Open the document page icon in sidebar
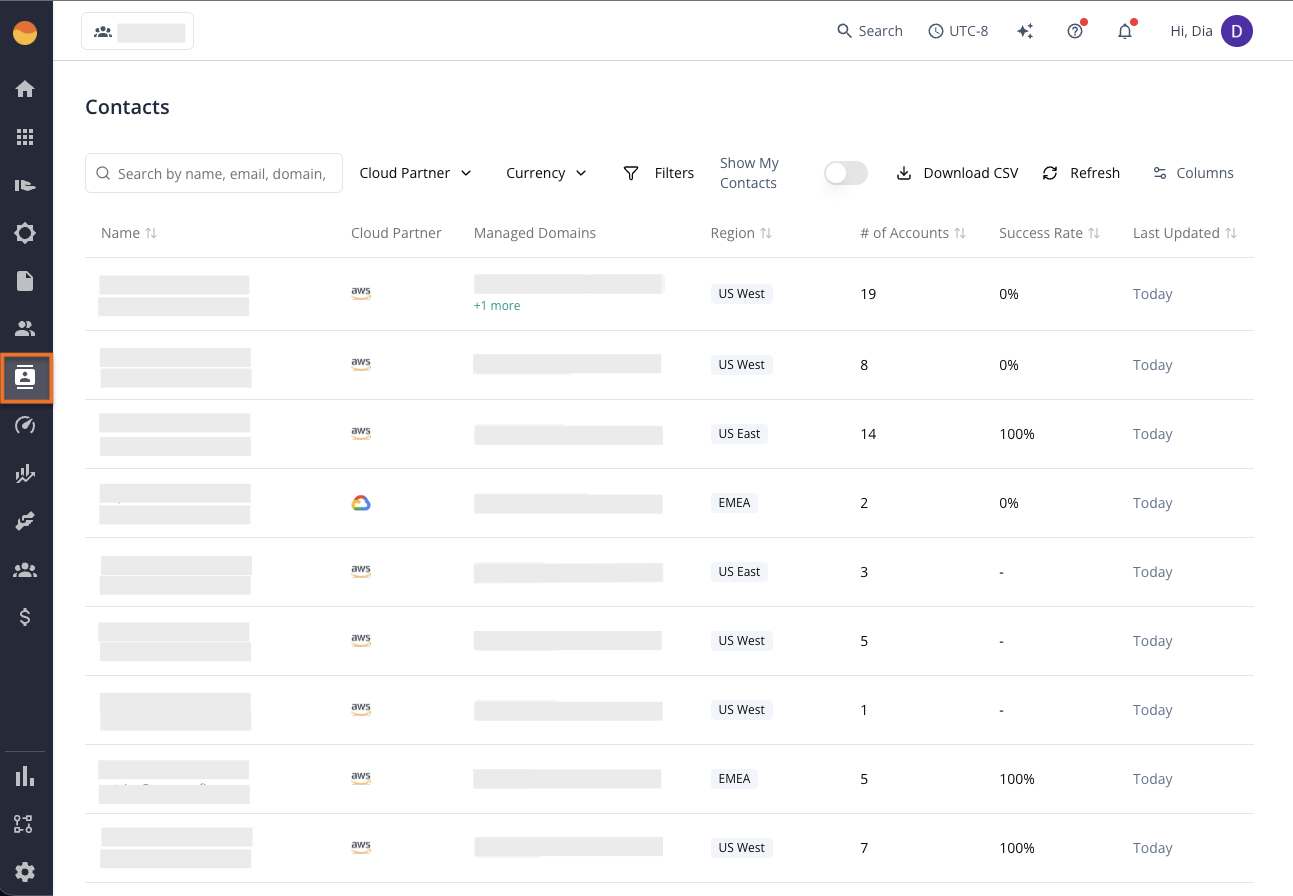The image size is (1293, 896). point(25,281)
